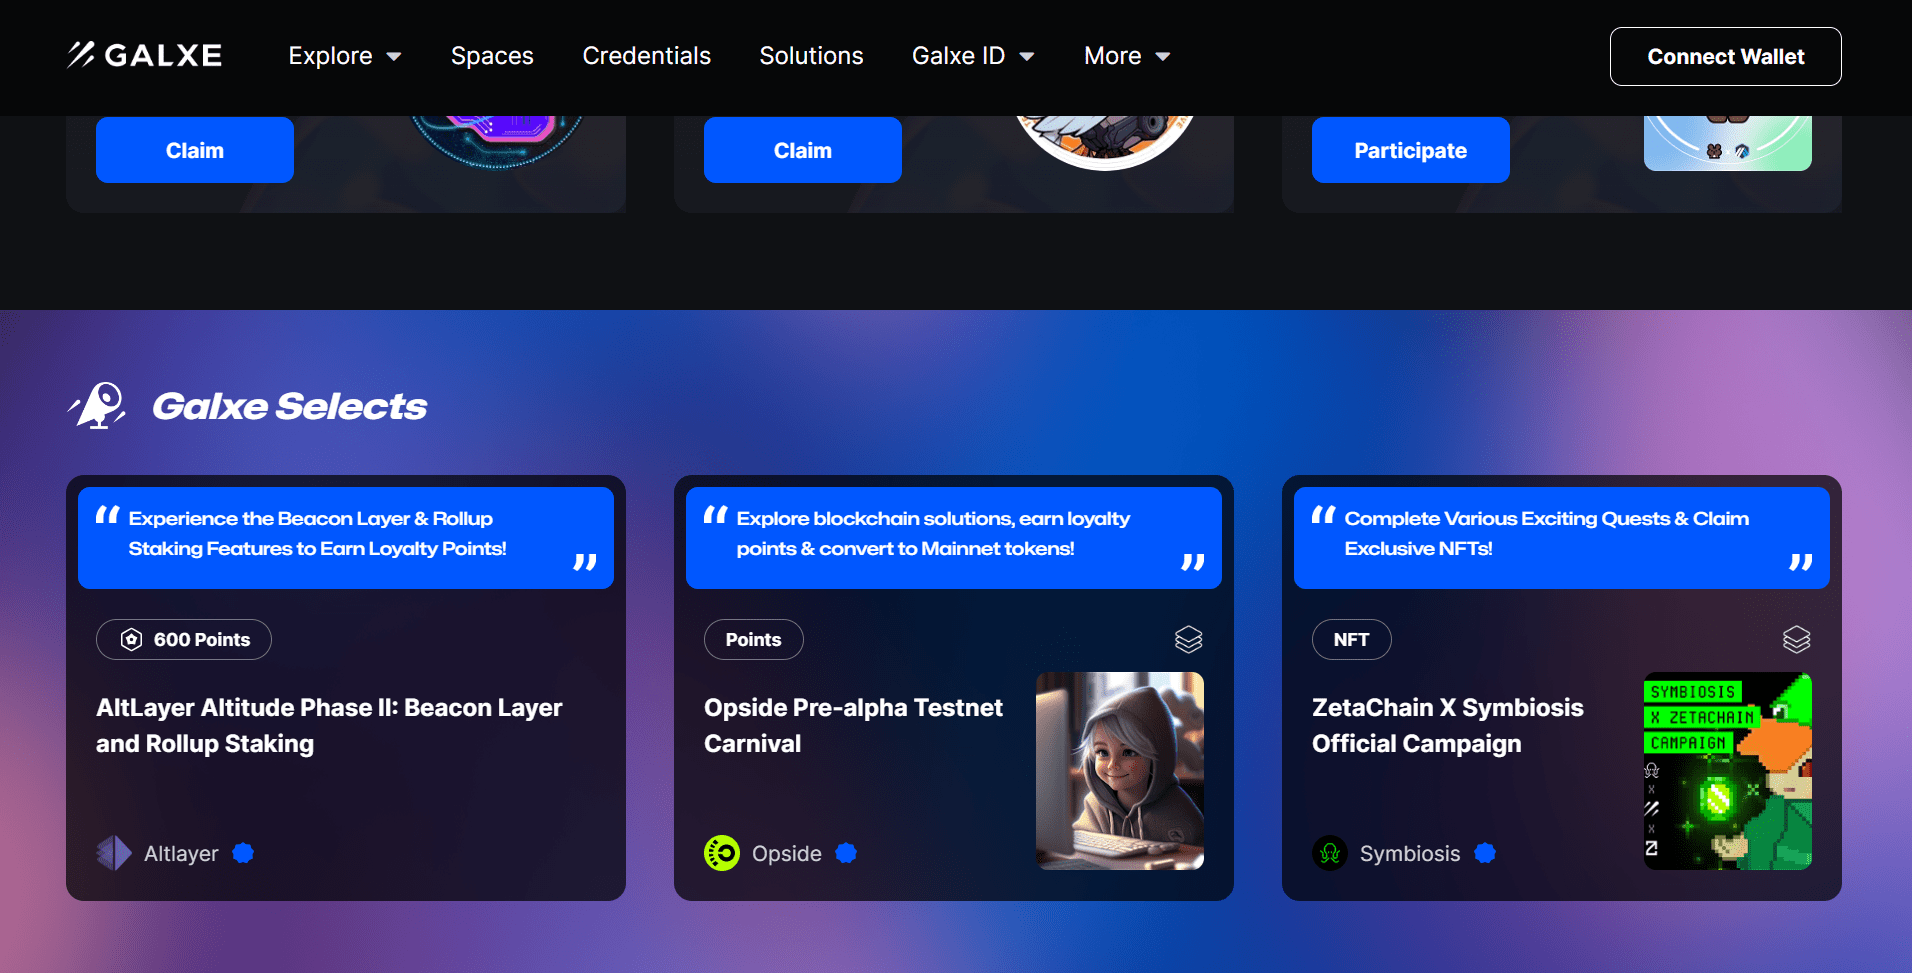Click the layers icon on ZetaChain card
The height and width of the screenshot is (973, 1912).
click(x=1796, y=639)
